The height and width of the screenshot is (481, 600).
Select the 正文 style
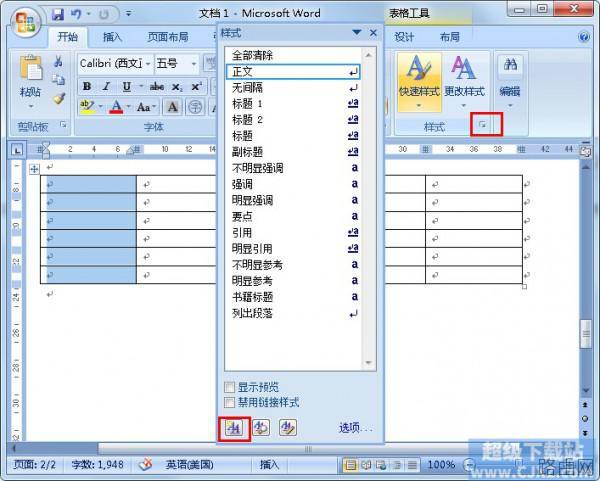[x=293, y=72]
